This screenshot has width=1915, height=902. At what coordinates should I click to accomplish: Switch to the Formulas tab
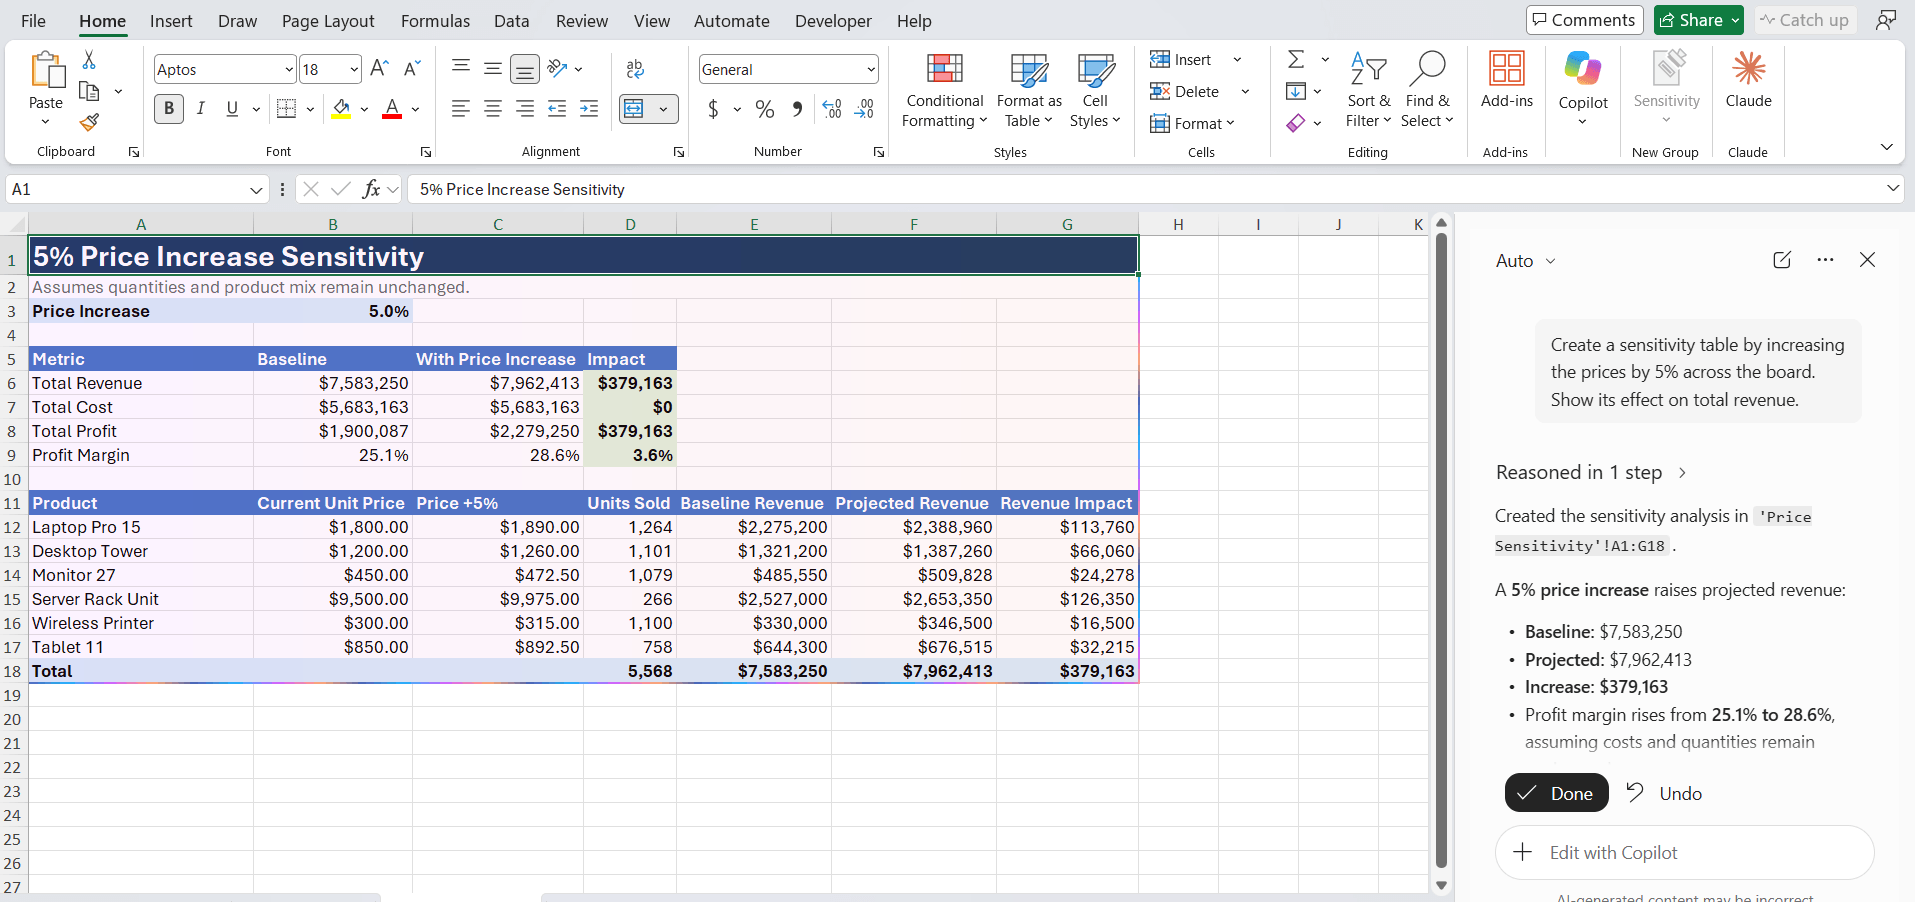point(435,20)
